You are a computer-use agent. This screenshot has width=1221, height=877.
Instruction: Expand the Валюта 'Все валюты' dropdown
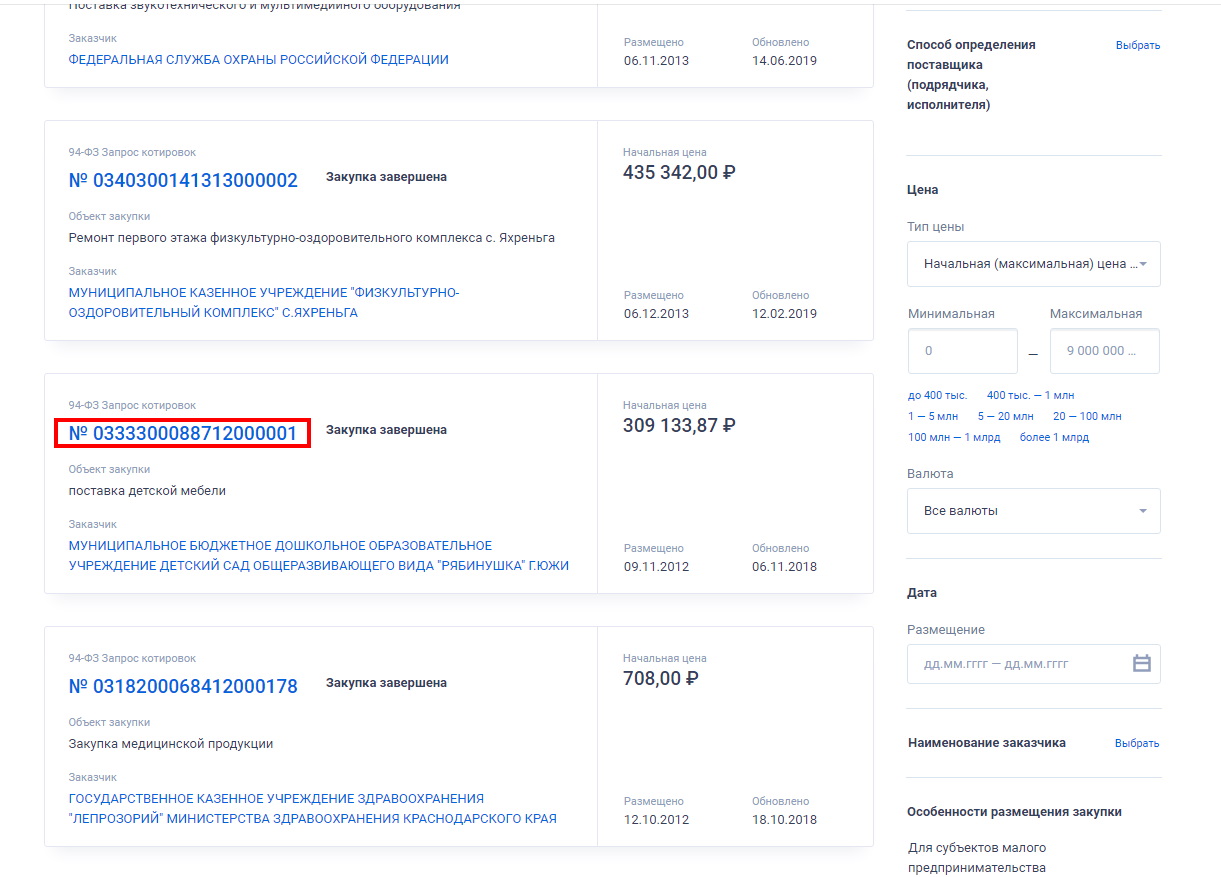point(1033,511)
